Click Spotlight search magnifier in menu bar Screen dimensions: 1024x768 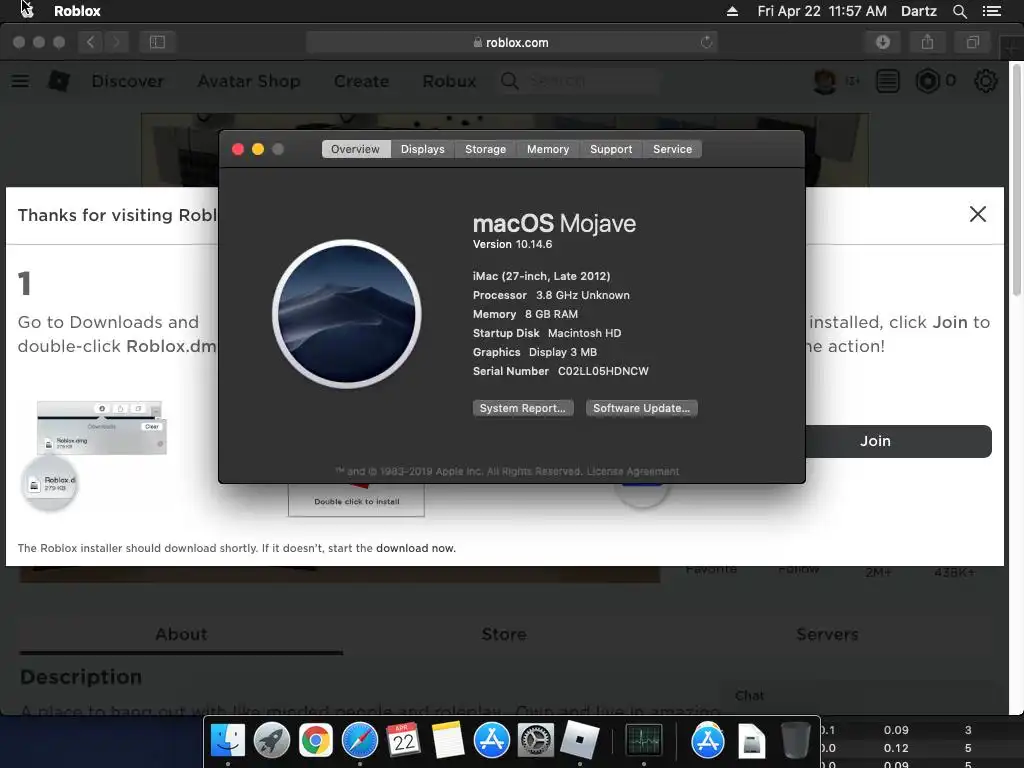pyautogui.click(x=959, y=11)
